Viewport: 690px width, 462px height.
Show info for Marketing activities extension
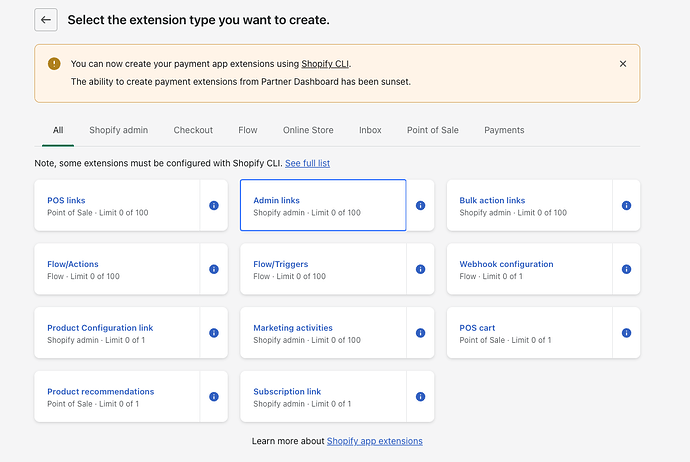pyautogui.click(x=420, y=333)
